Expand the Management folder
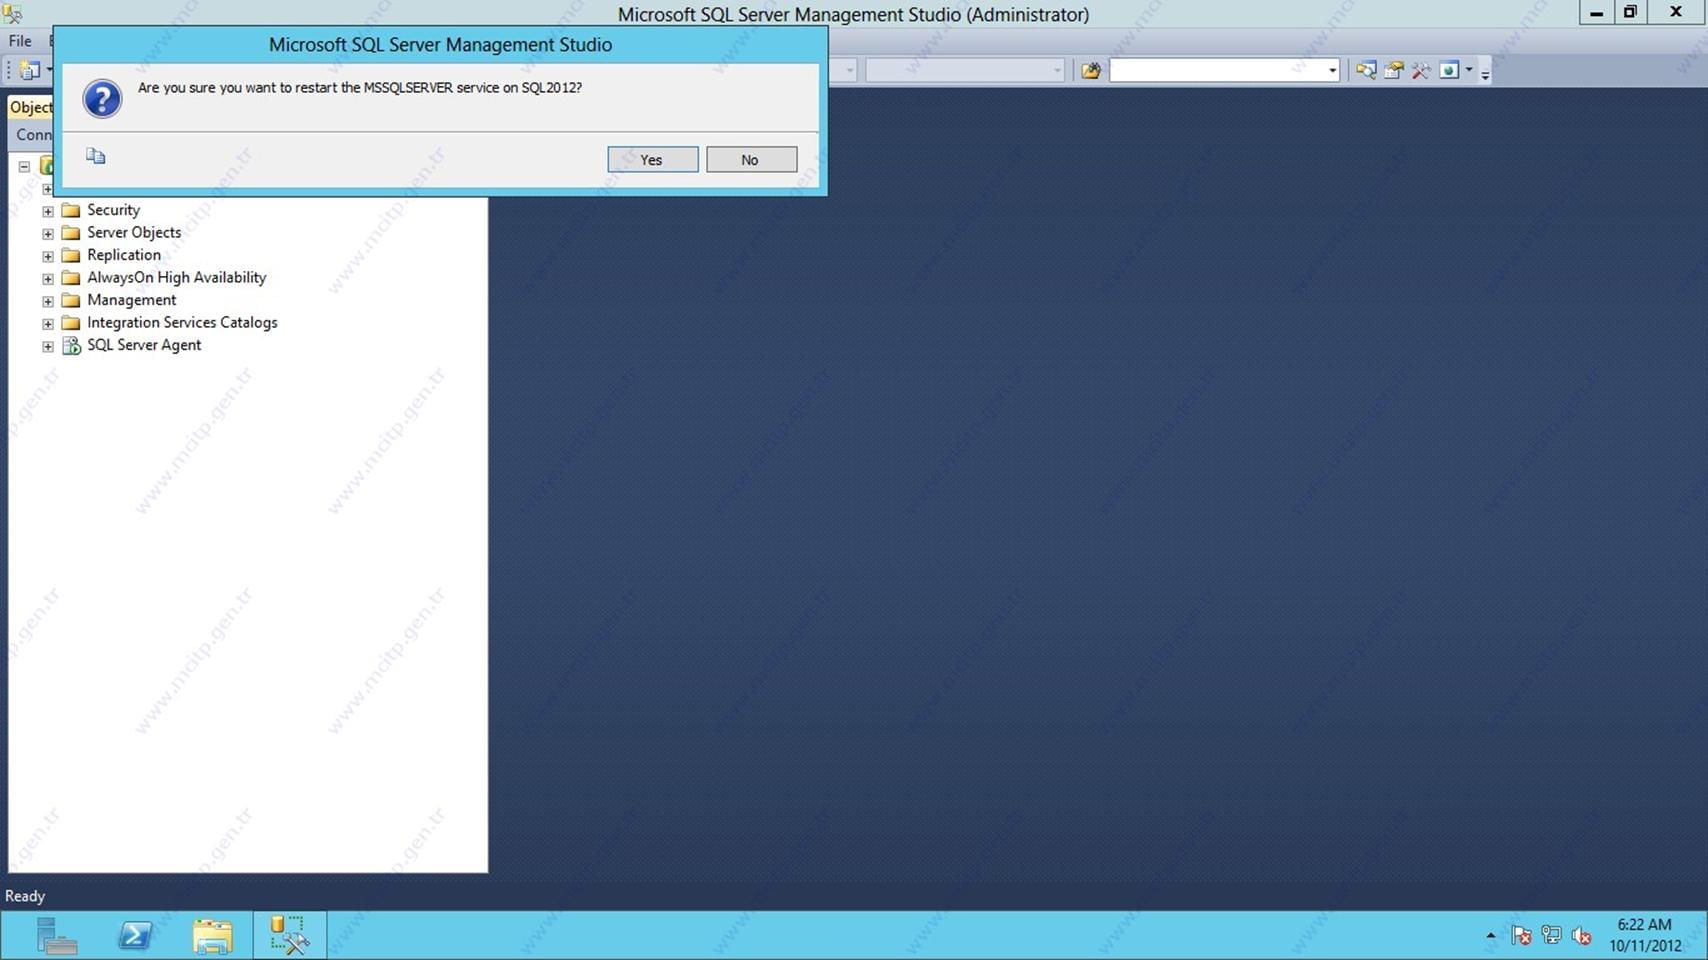1708x960 pixels. (x=47, y=301)
